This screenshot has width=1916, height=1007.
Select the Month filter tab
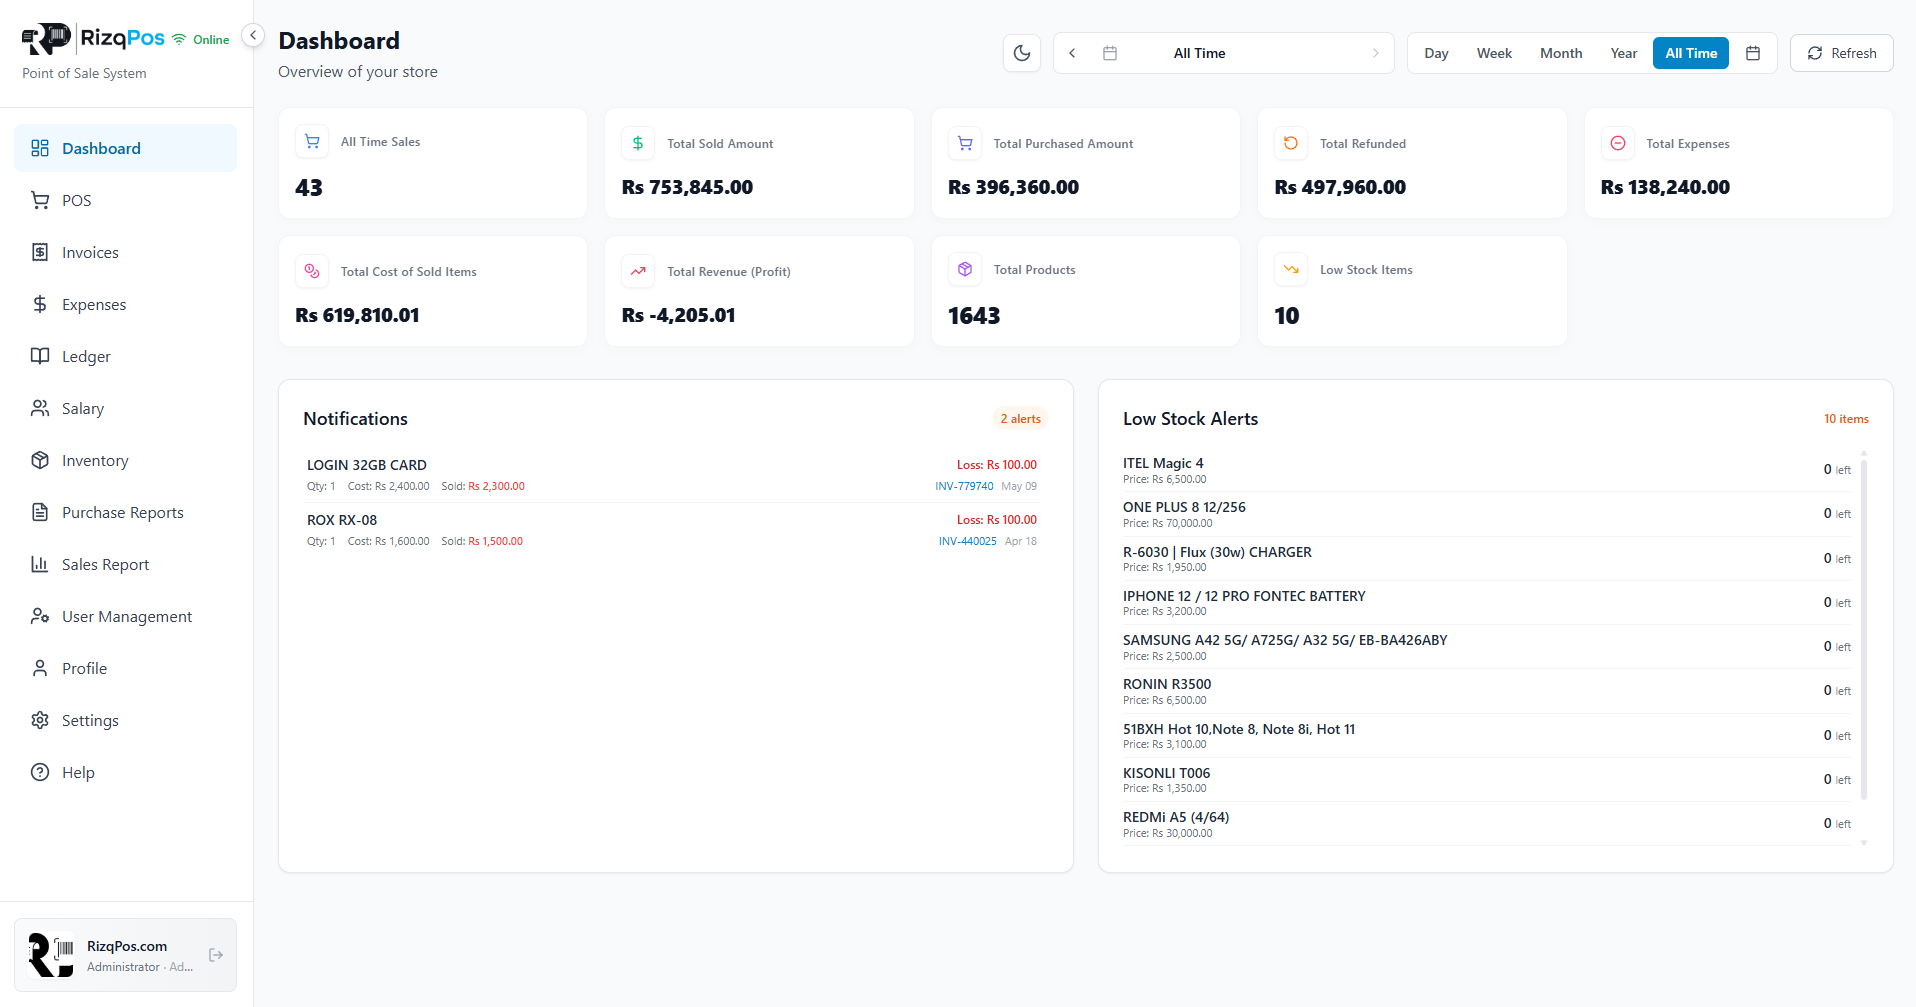click(x=1561, y=53)
